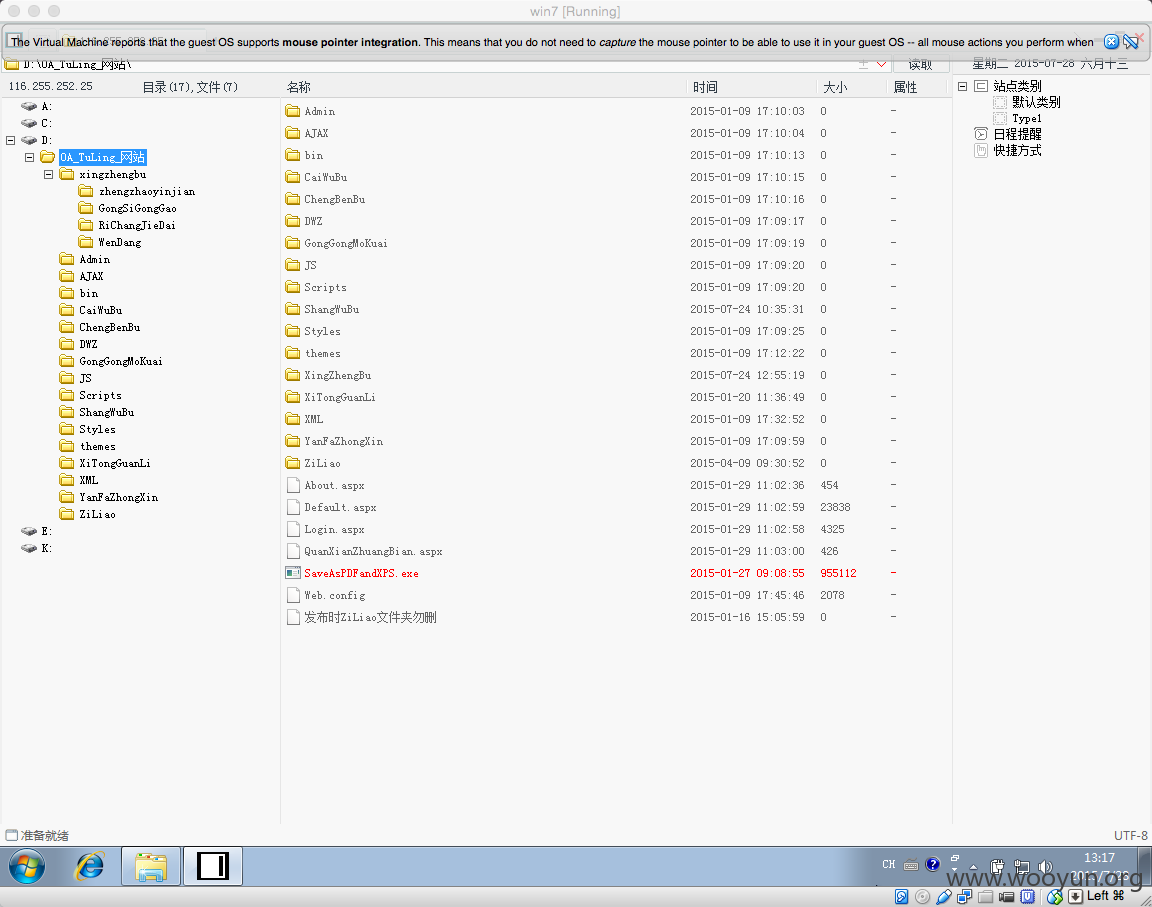Click VirtualBox network adapters status icon

[965, 896]
